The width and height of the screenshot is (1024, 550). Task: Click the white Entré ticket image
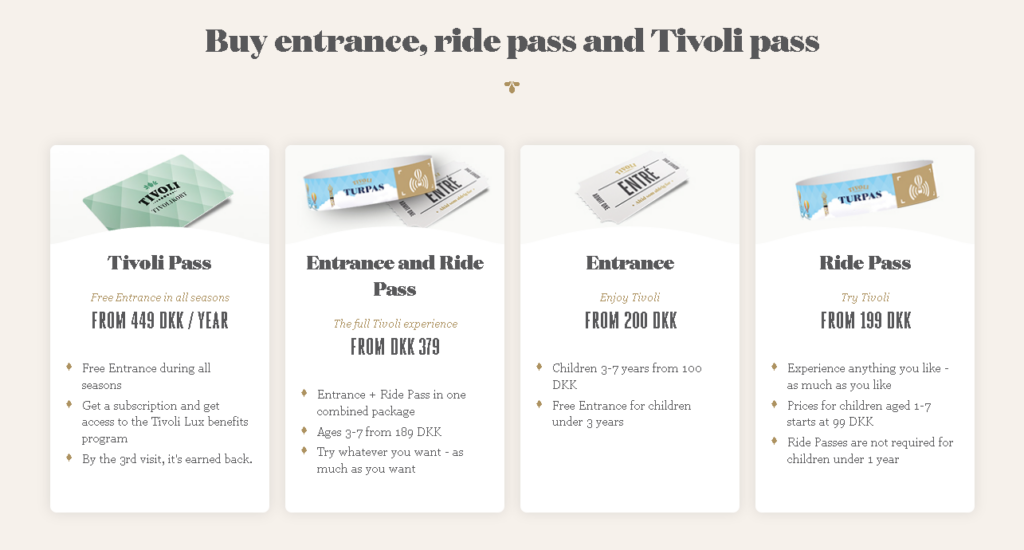(630, 188)
